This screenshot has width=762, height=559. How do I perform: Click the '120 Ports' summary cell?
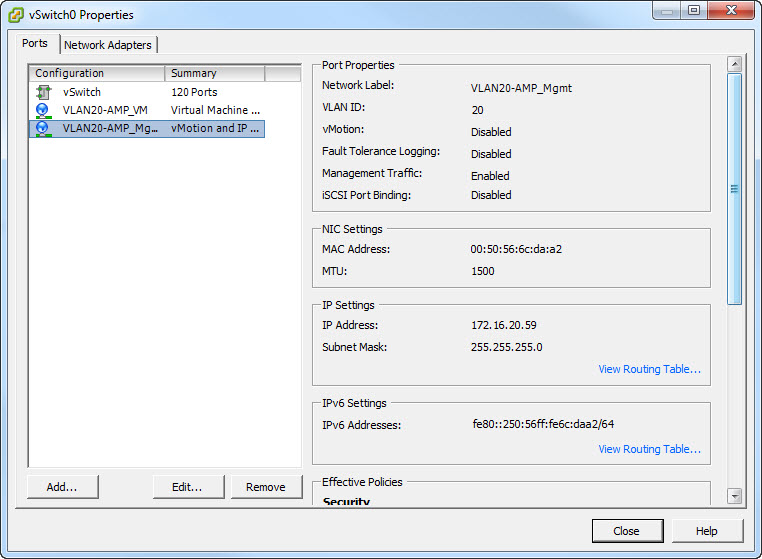click(x=194, y=92)
